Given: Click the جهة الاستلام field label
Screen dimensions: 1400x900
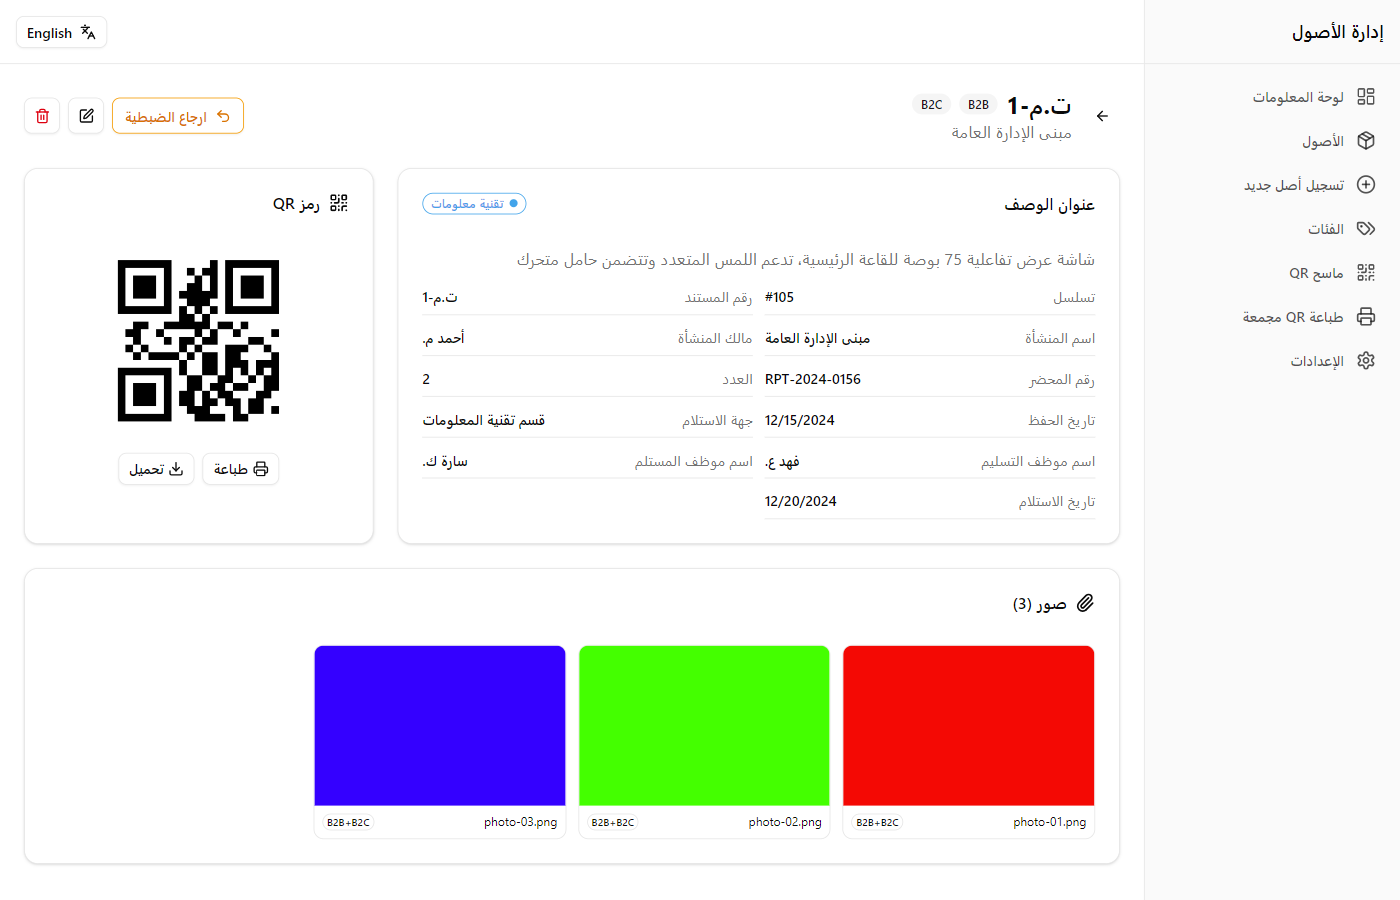Looking at the screenshot, I should pyautogui.click(x=717, y=420).
